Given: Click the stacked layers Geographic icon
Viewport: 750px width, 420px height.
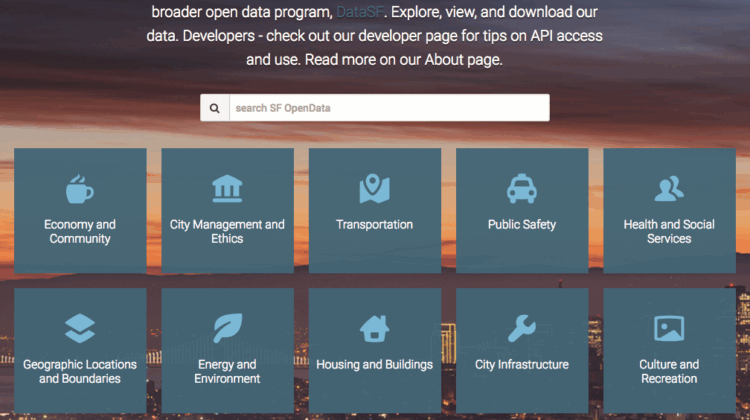Looking at the screenshot, I should [80, 328].
